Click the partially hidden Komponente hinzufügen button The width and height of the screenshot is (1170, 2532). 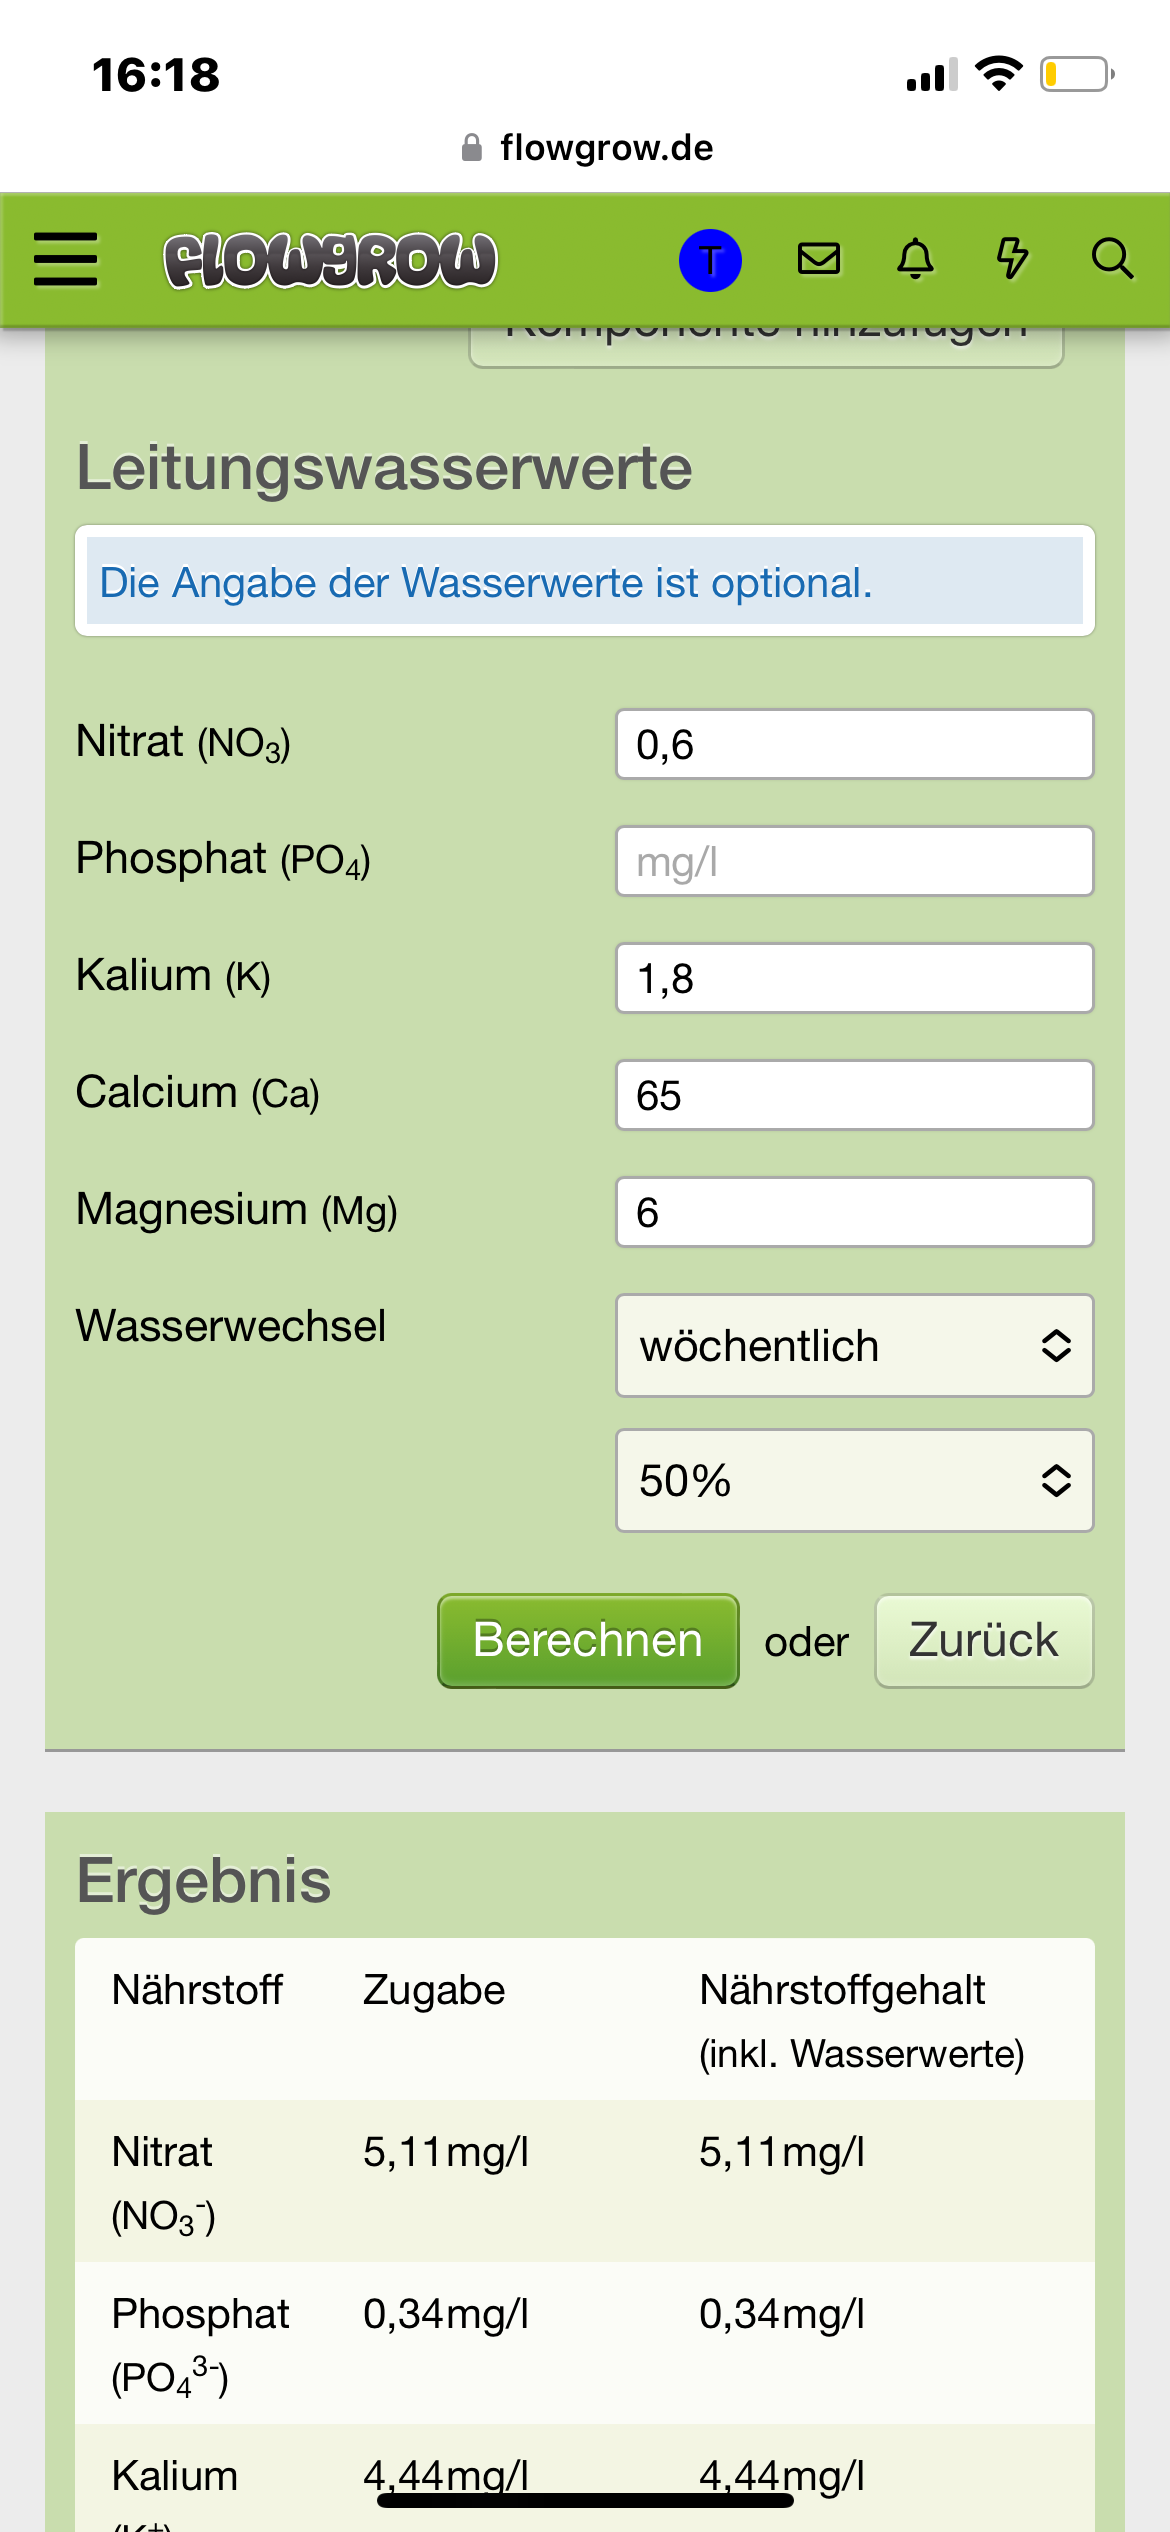click(x=766, y=346)
